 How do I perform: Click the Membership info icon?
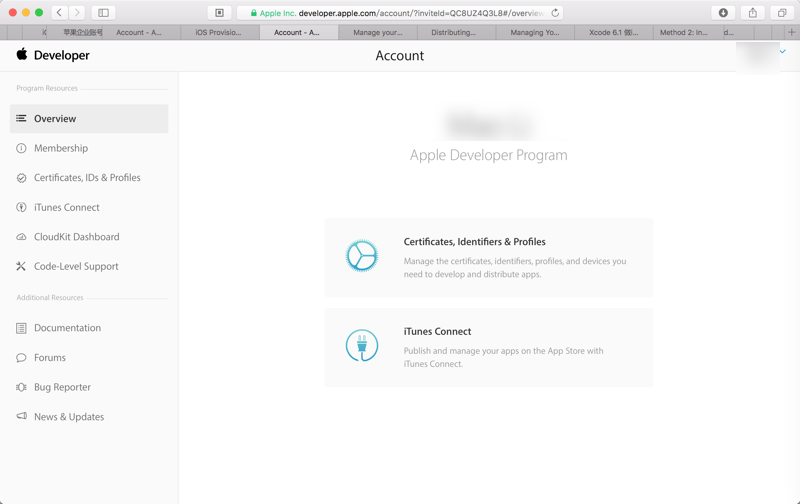tap(21, 148)
